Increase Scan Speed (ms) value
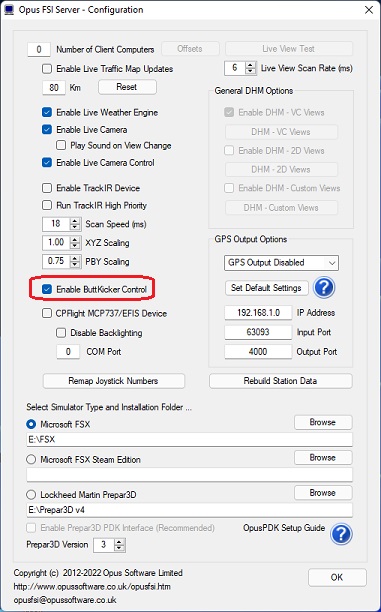The width and height of the screenshot is (381, 612). [75, 221]
